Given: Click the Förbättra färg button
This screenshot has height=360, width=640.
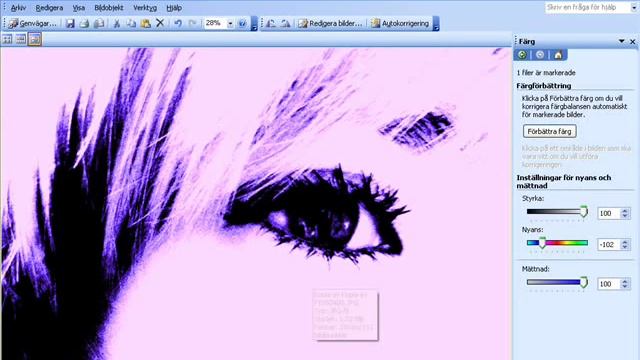Looking at the screenshot, I should (549, 131).
